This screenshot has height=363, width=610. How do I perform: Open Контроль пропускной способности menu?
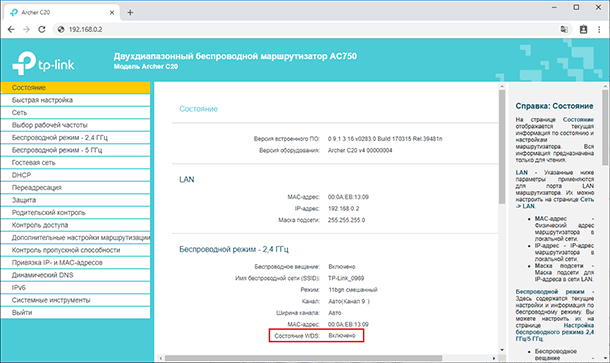coord(75,250)
